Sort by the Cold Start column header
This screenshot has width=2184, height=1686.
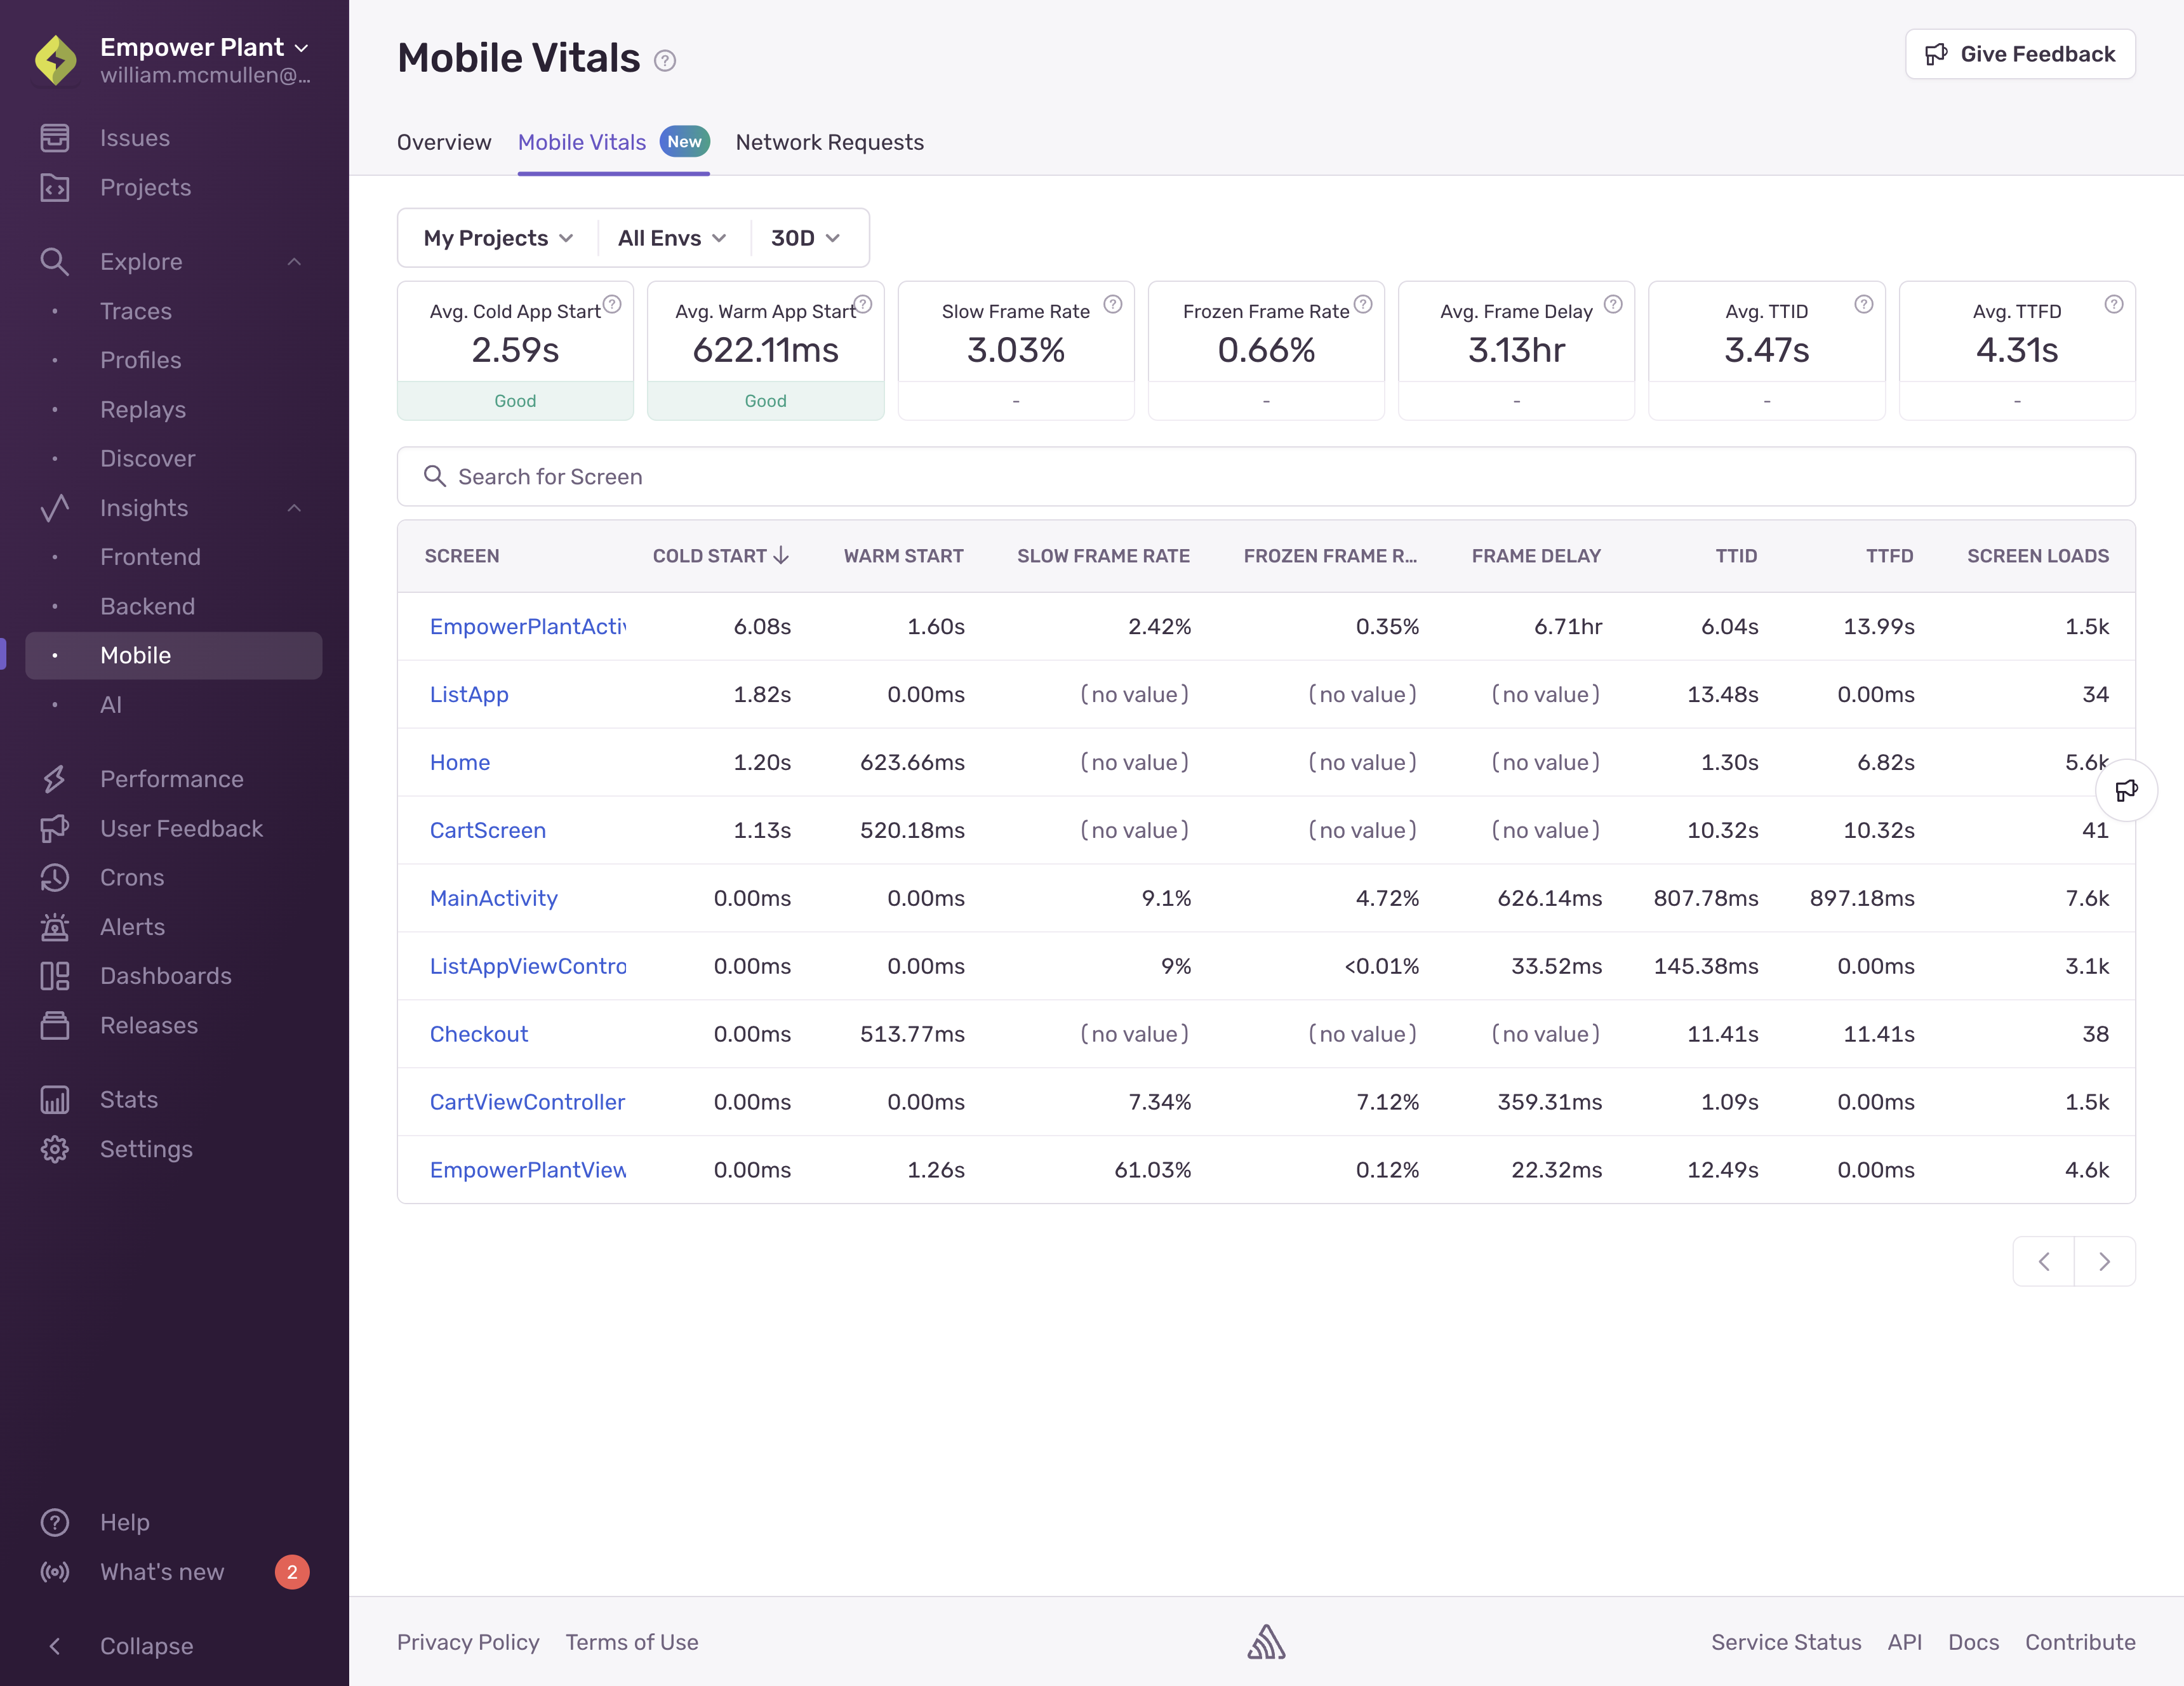721,556
